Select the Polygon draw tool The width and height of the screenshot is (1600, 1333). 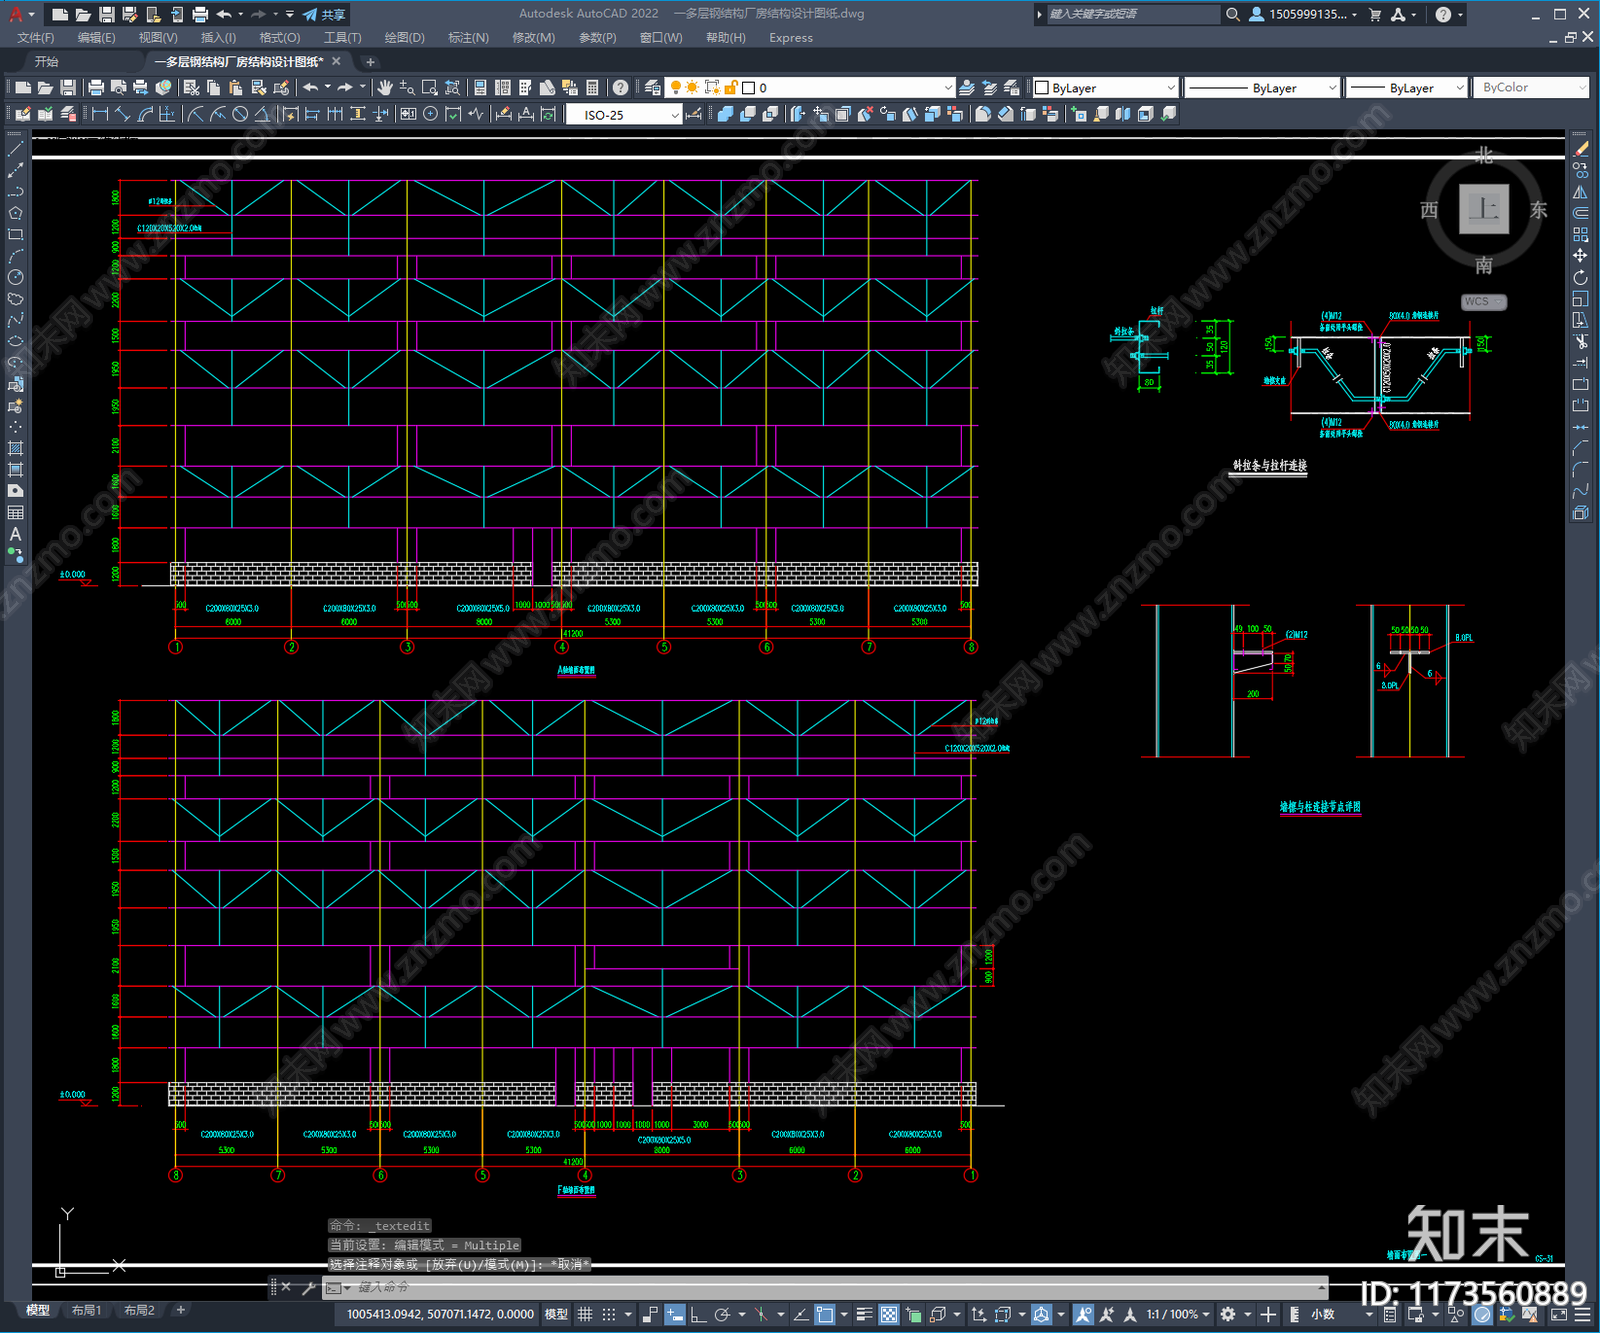coord(15,213)
